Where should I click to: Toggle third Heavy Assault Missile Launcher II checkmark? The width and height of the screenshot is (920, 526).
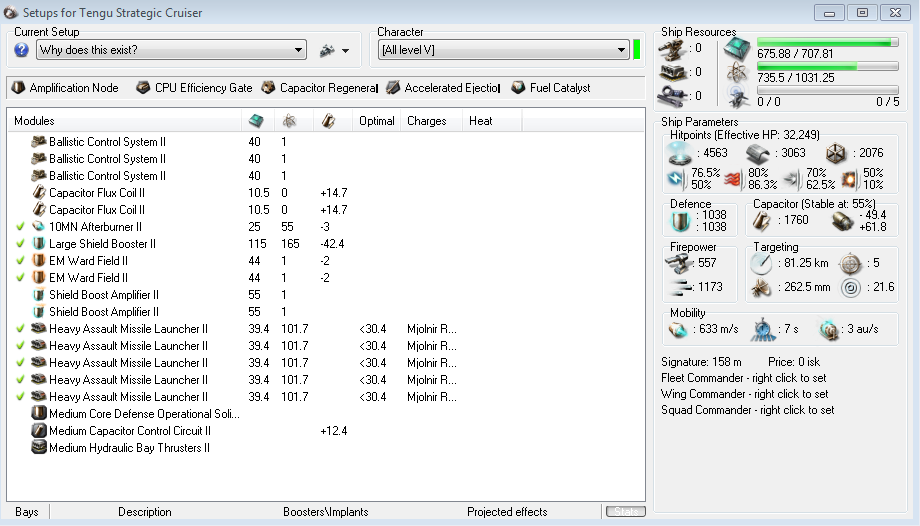click(x=21, y=363)
